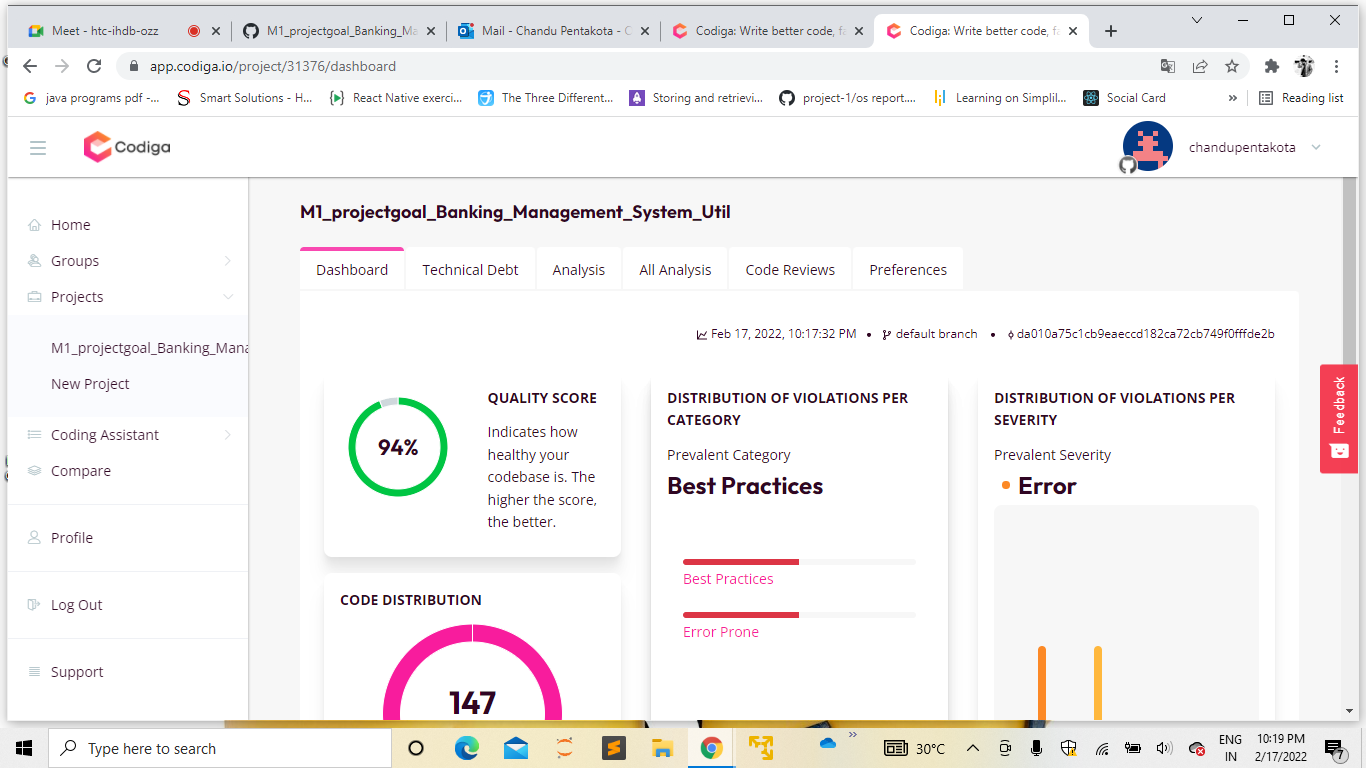Screen dimensions: 1366x768
Task: Click the share page icon
Action: 1200,66
